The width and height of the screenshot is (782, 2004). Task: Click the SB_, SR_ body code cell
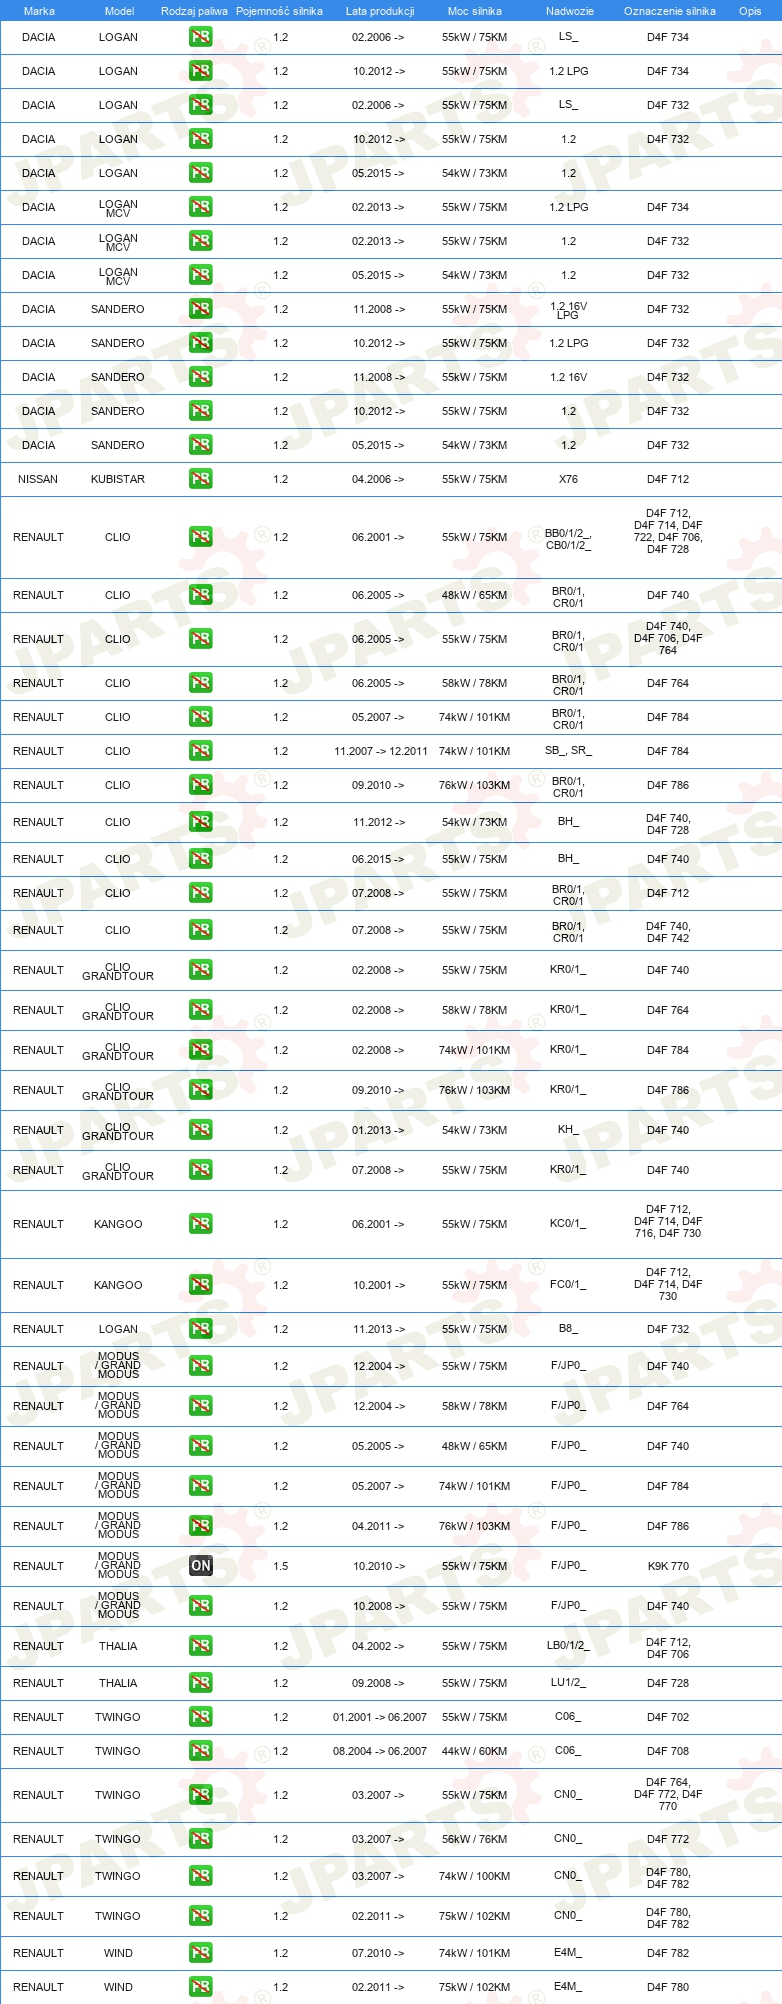pos(568,751)
